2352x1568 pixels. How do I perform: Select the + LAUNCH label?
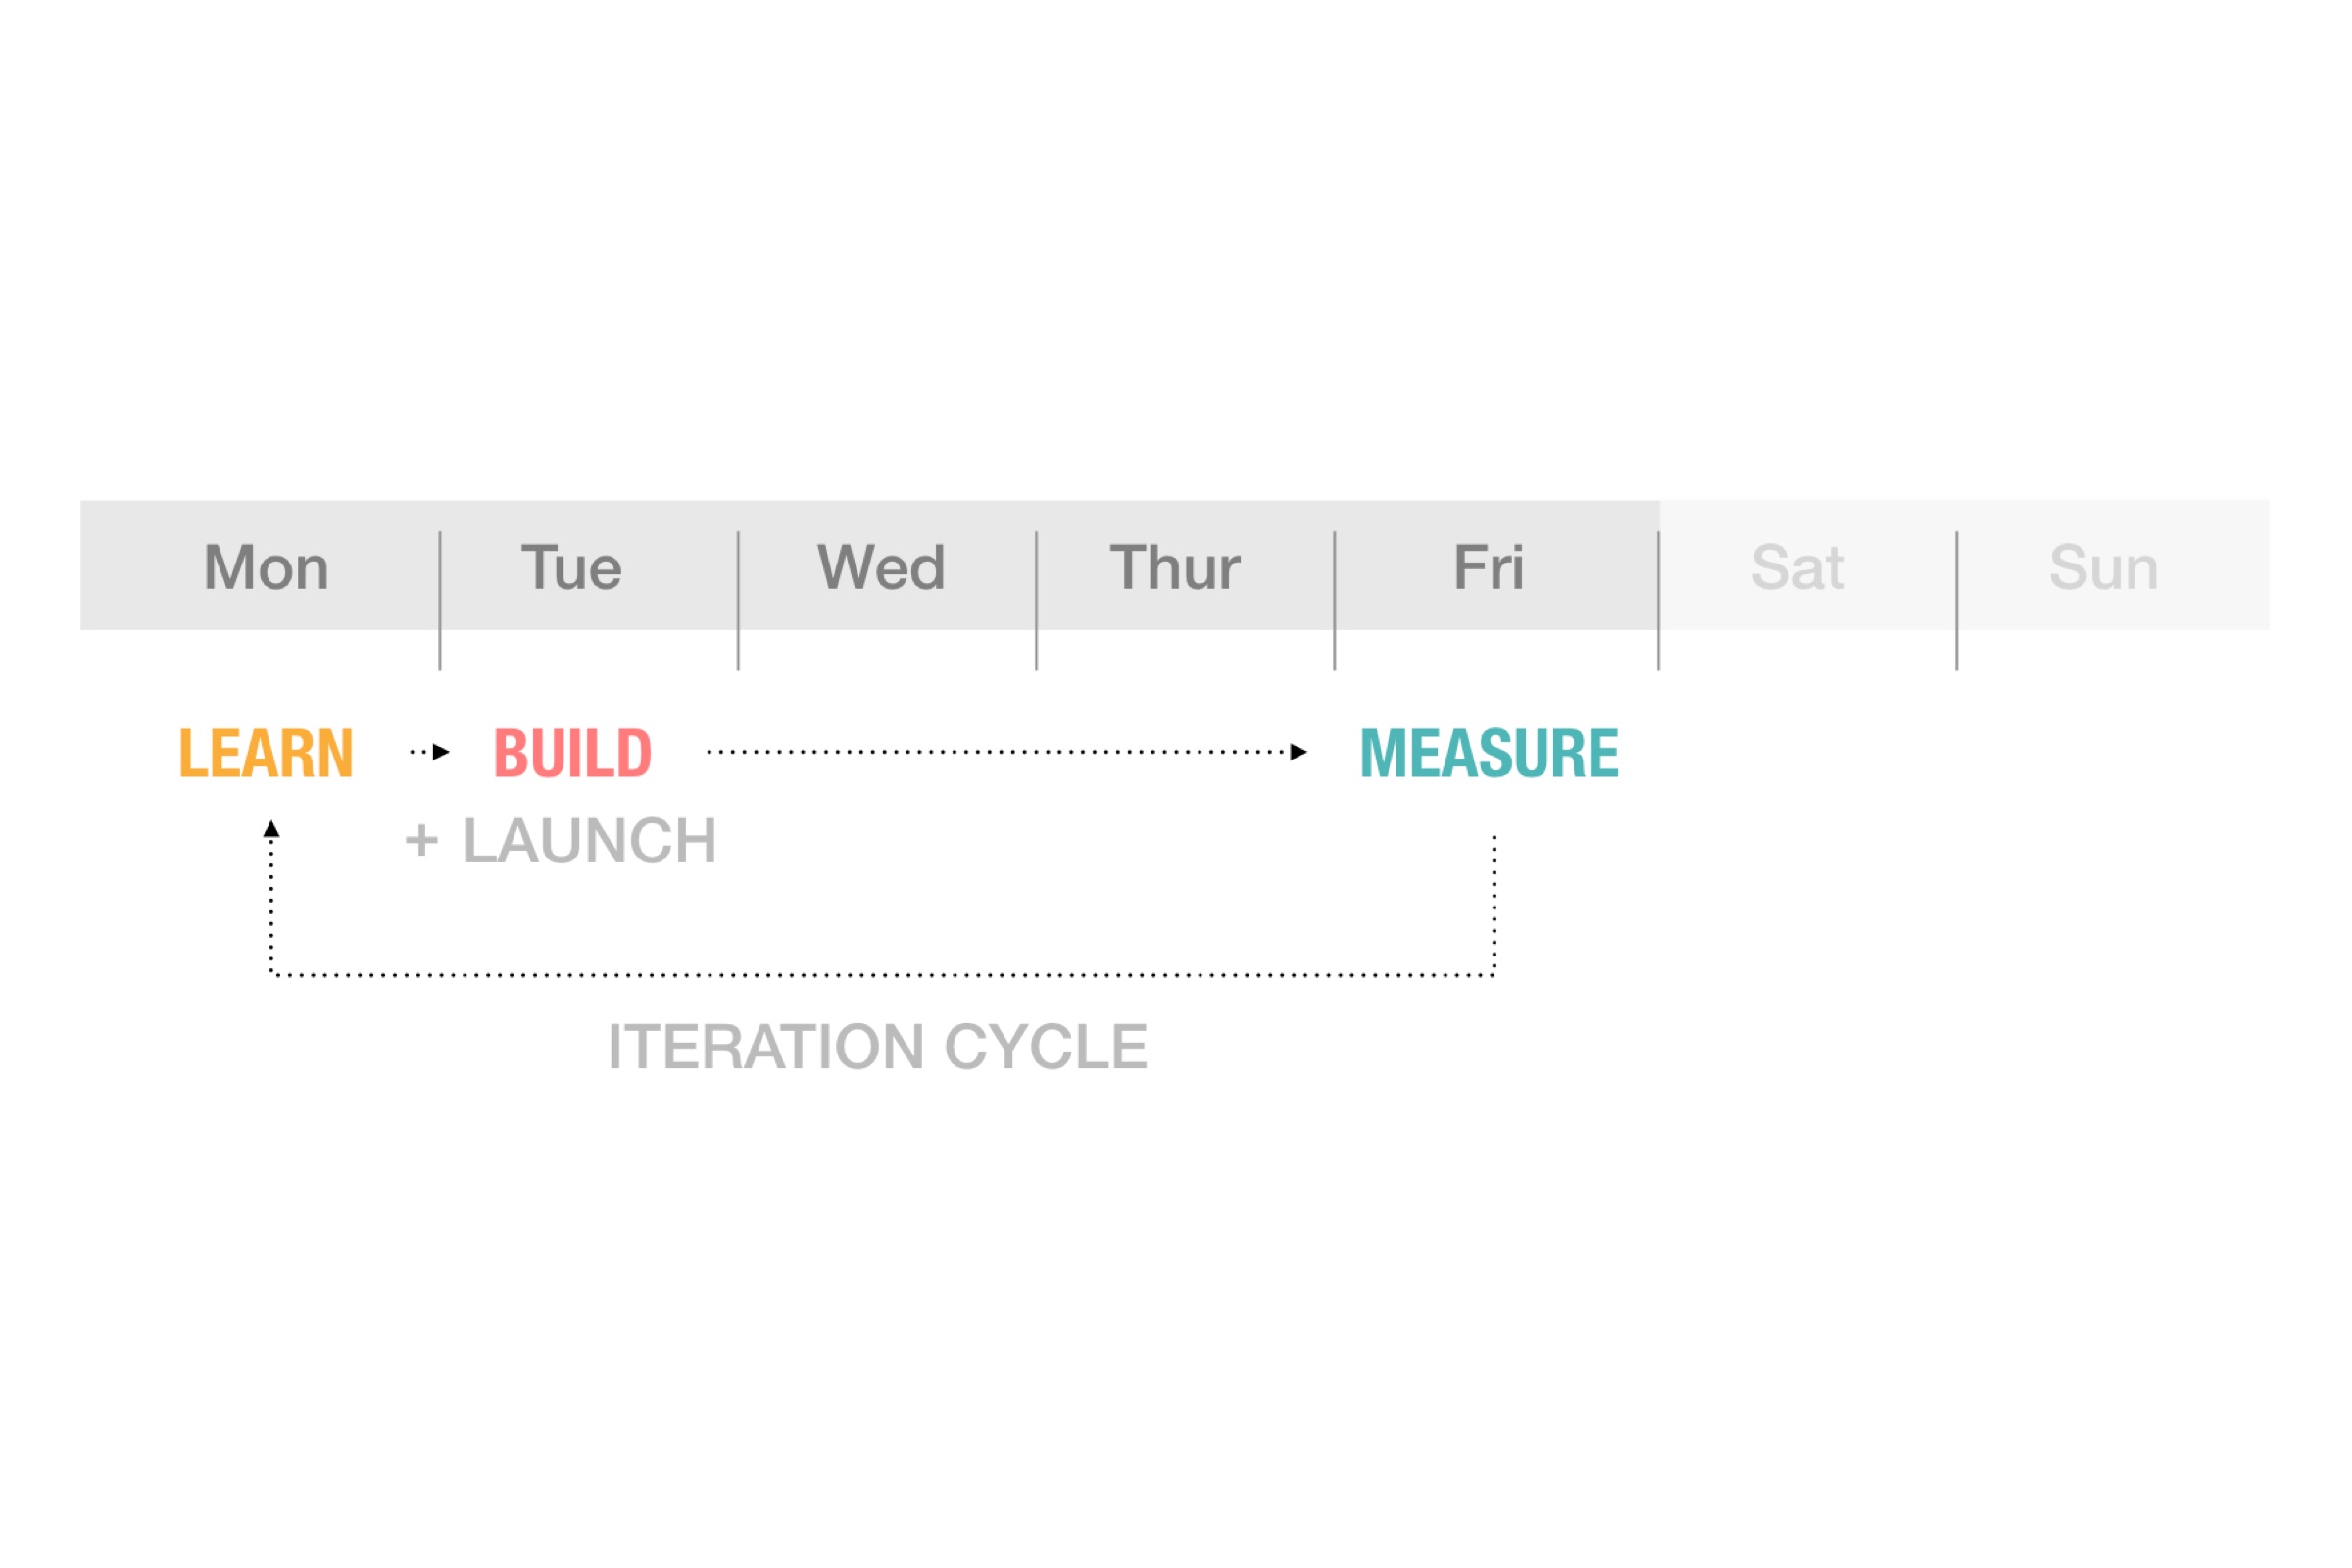(x=561, y=841)
